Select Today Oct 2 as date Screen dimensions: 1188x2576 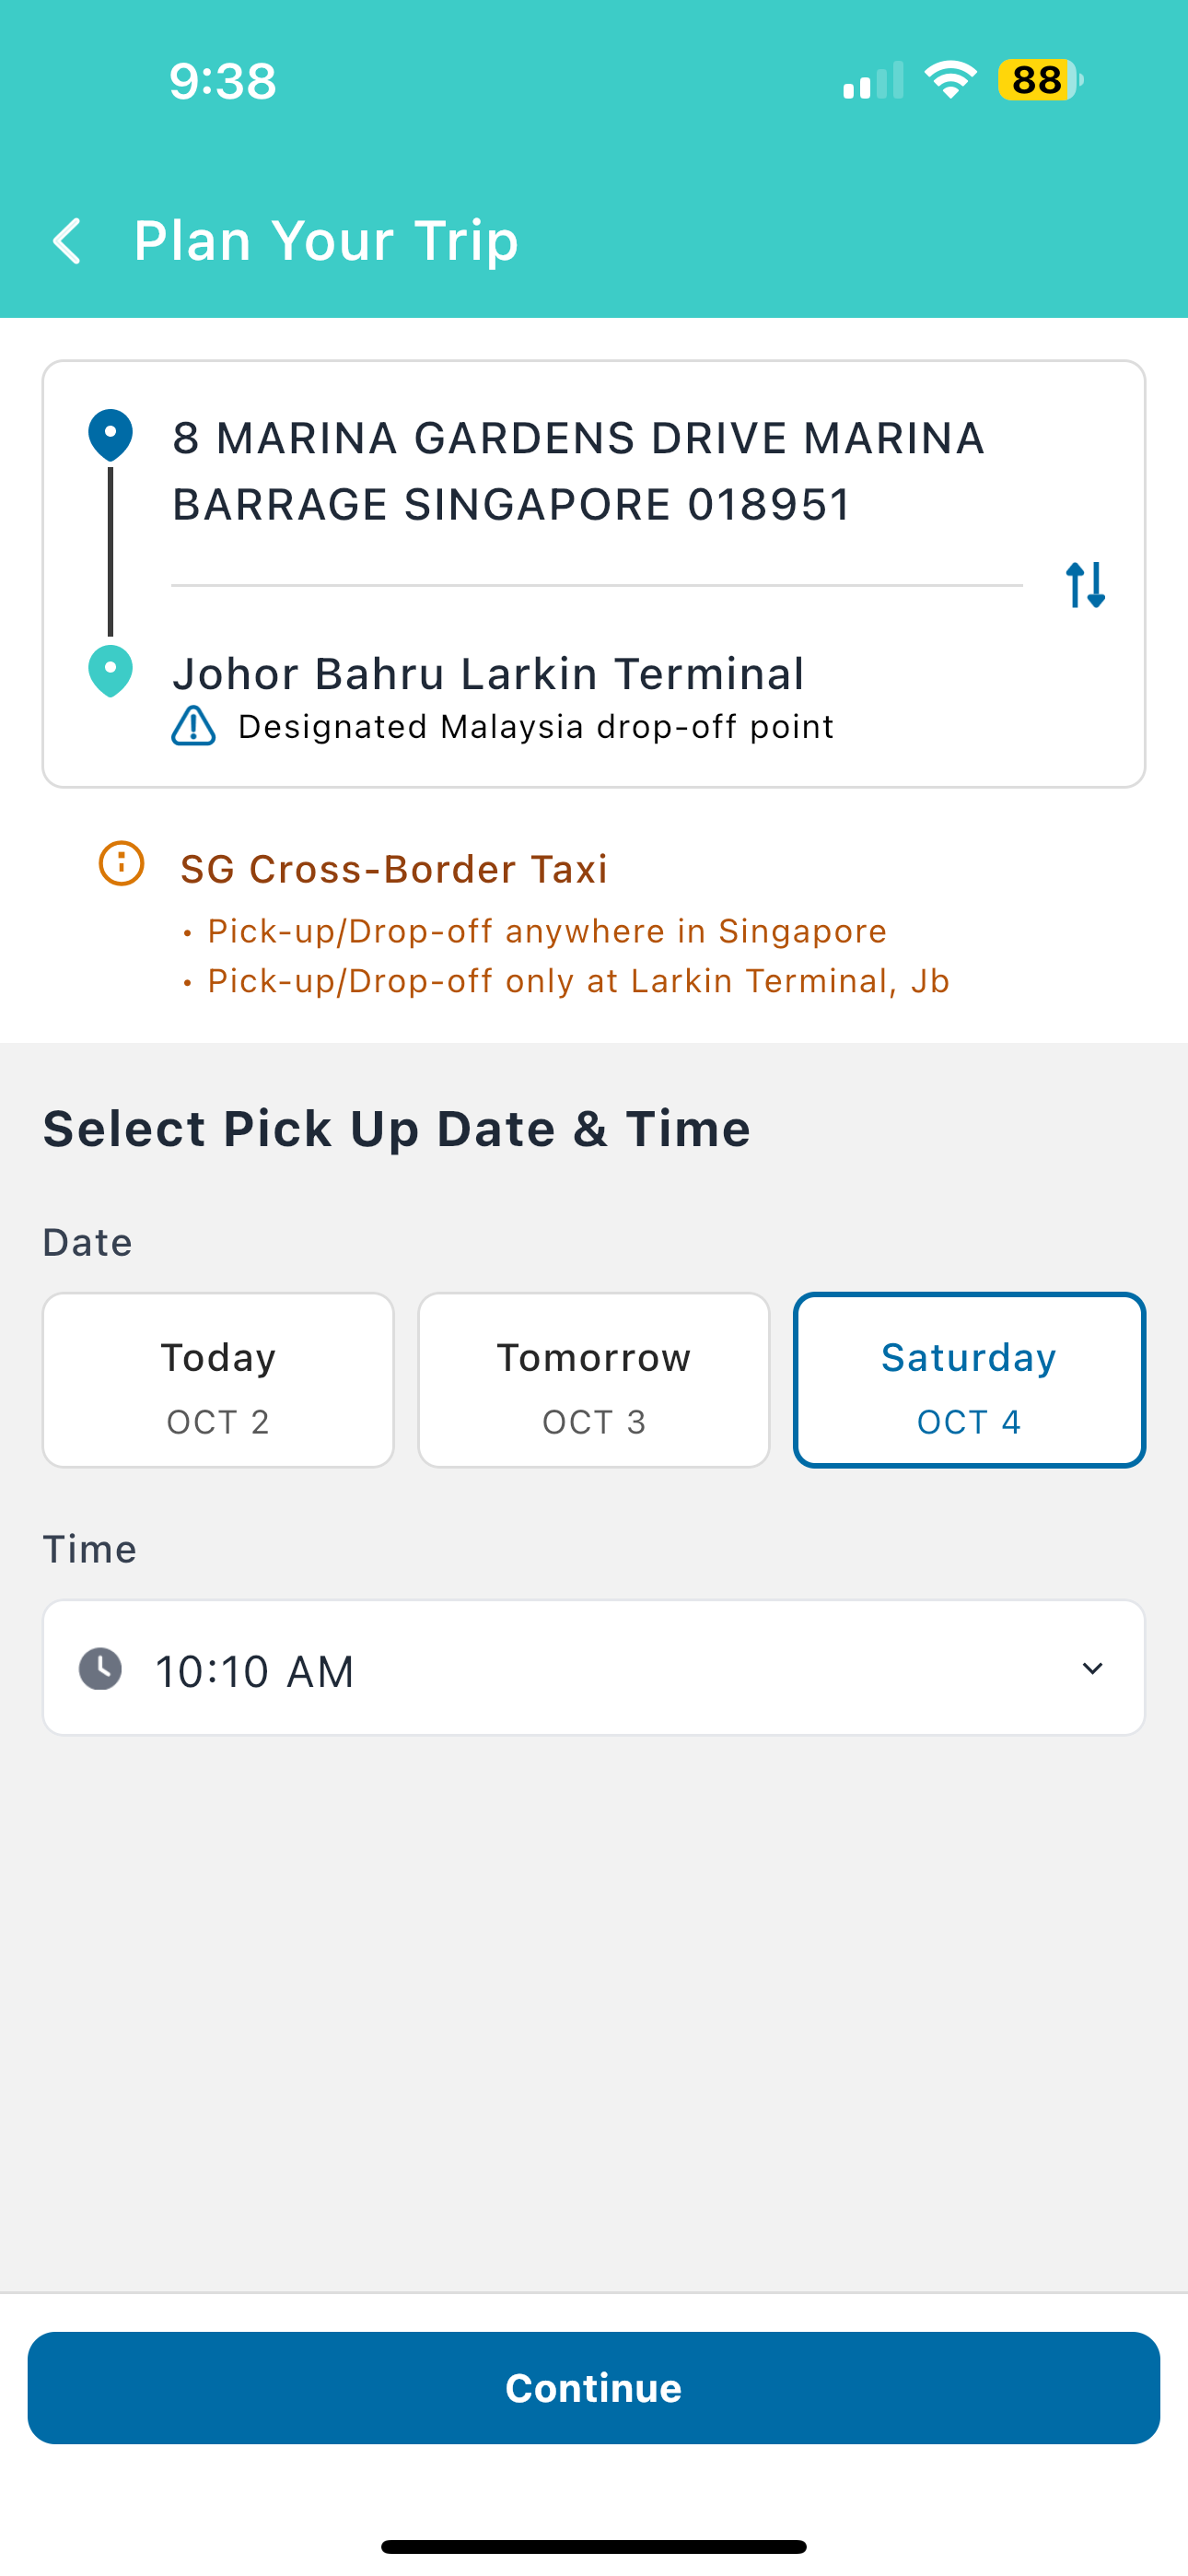(218, 1380)
